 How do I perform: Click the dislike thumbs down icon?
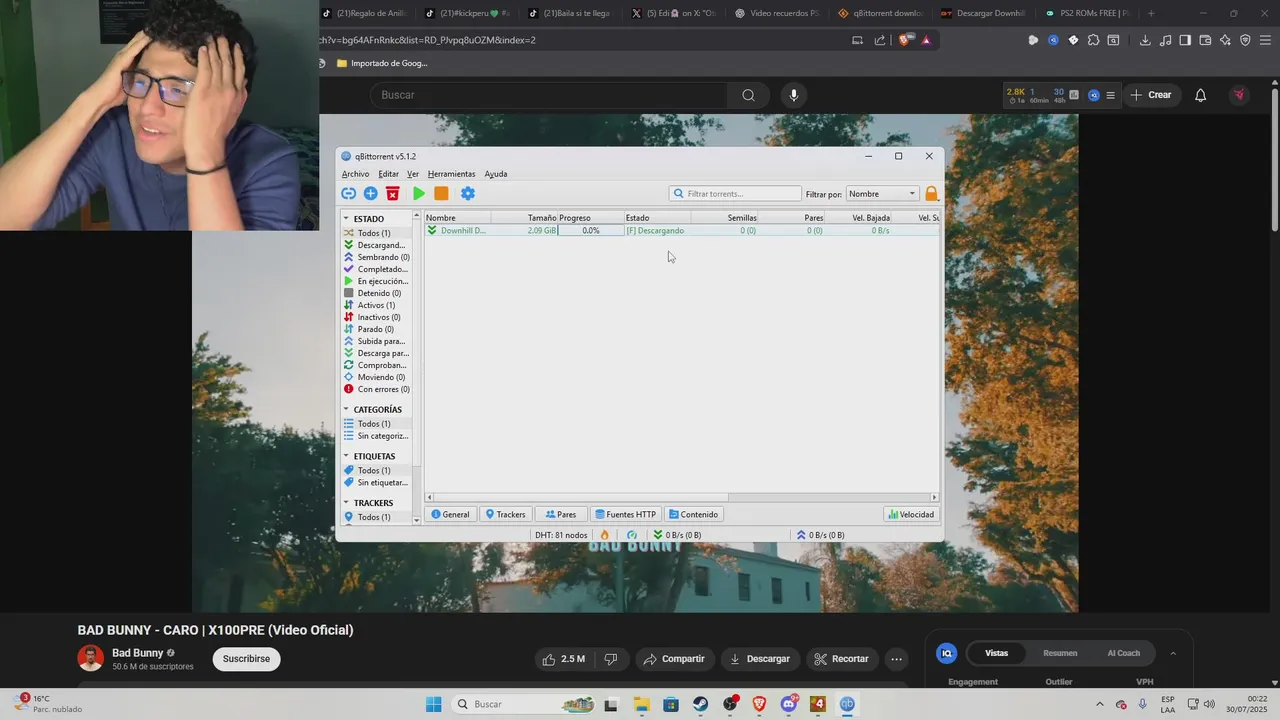click(610, 659)
